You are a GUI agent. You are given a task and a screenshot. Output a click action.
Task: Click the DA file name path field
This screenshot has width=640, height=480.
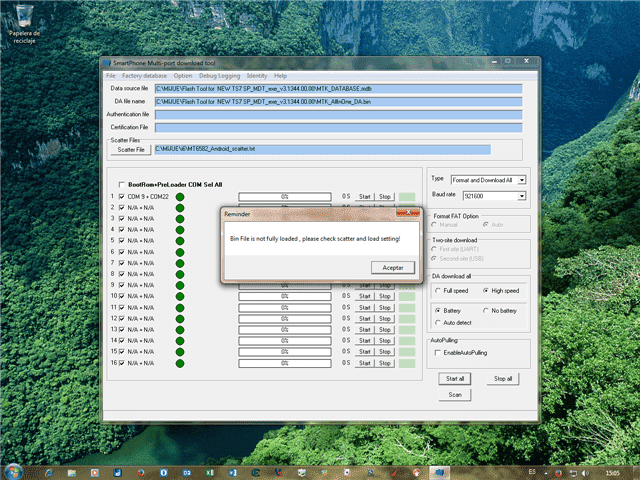[338, 102]
